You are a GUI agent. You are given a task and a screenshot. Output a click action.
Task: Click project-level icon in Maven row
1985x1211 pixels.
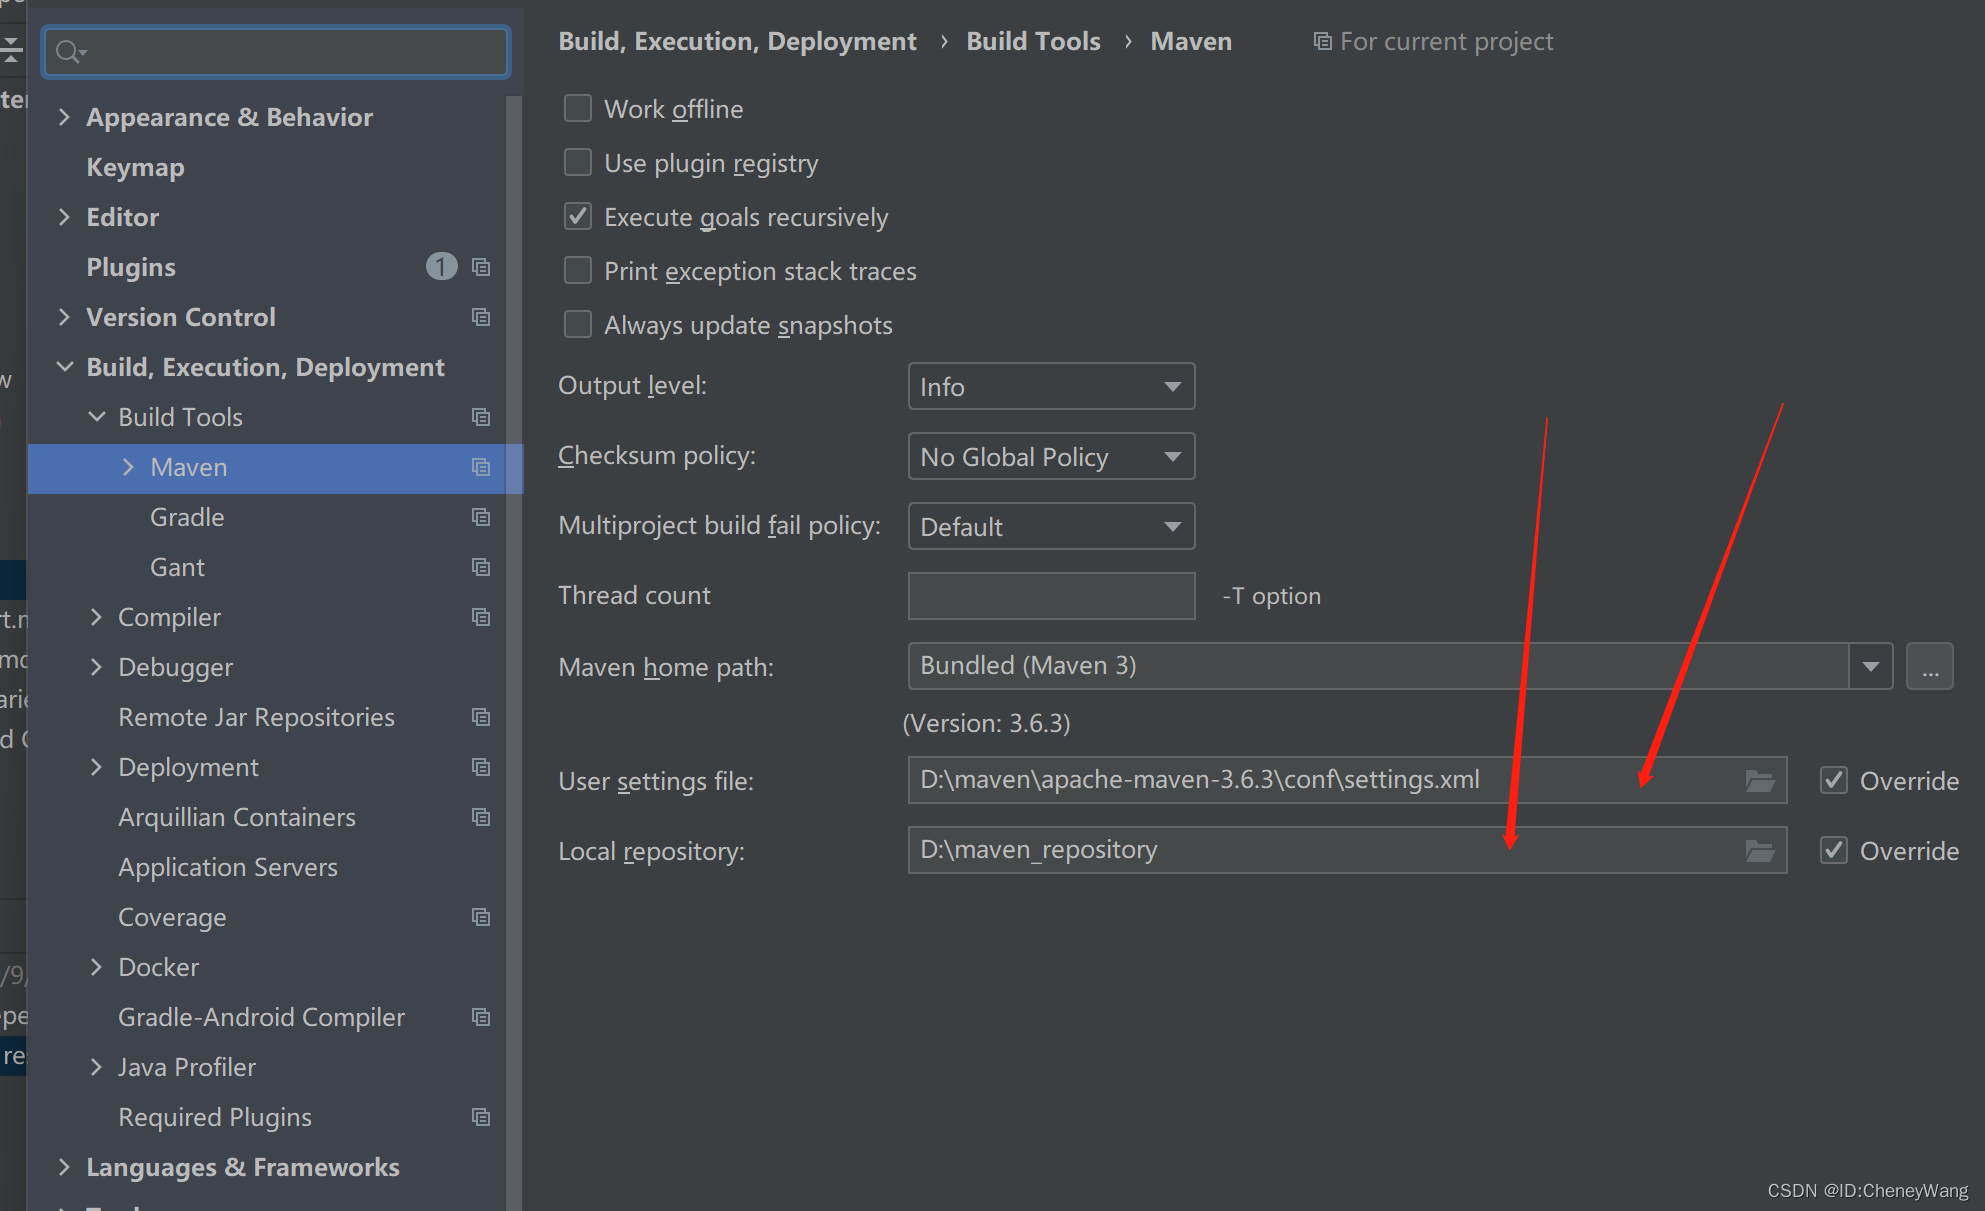pos(481,467)
